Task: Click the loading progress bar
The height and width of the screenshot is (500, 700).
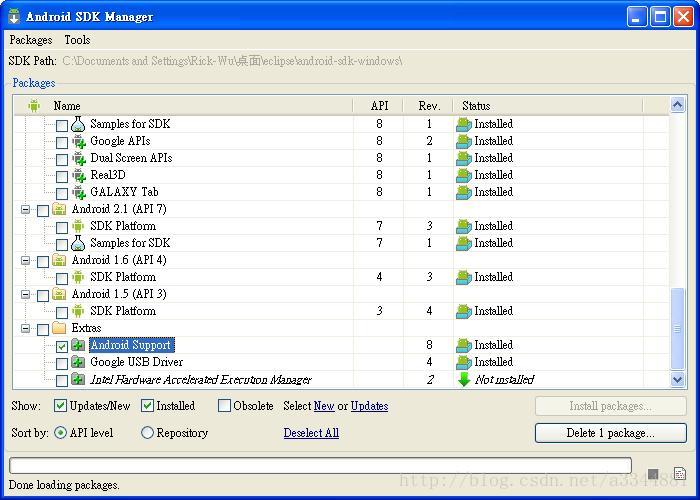Action: tap(320, 465)
